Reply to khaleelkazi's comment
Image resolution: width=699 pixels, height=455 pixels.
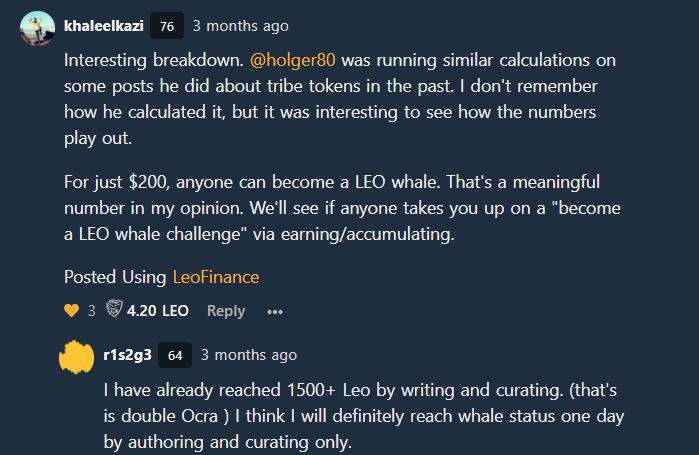point(226,311)
